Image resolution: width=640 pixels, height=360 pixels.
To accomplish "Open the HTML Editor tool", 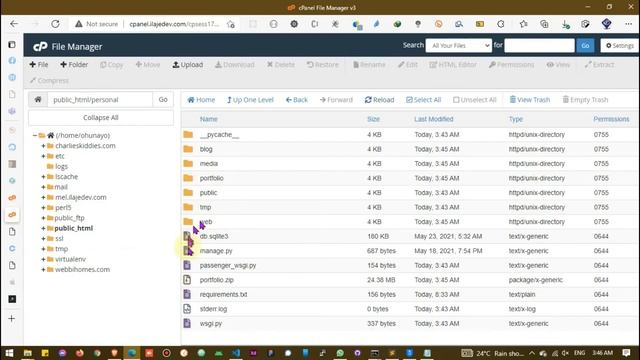I will pyautogui.click(x=453, y=64).
